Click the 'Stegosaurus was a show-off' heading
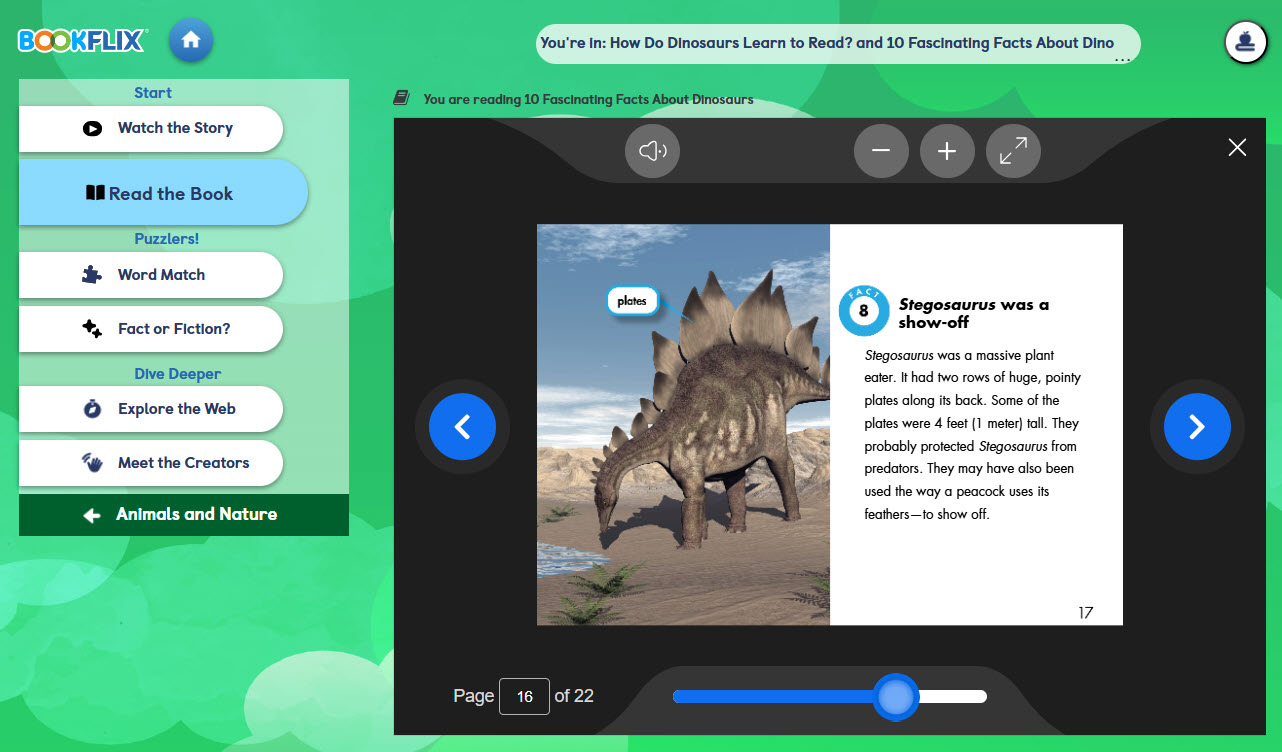Screen dimensions: 1282x752 point(974,313)
